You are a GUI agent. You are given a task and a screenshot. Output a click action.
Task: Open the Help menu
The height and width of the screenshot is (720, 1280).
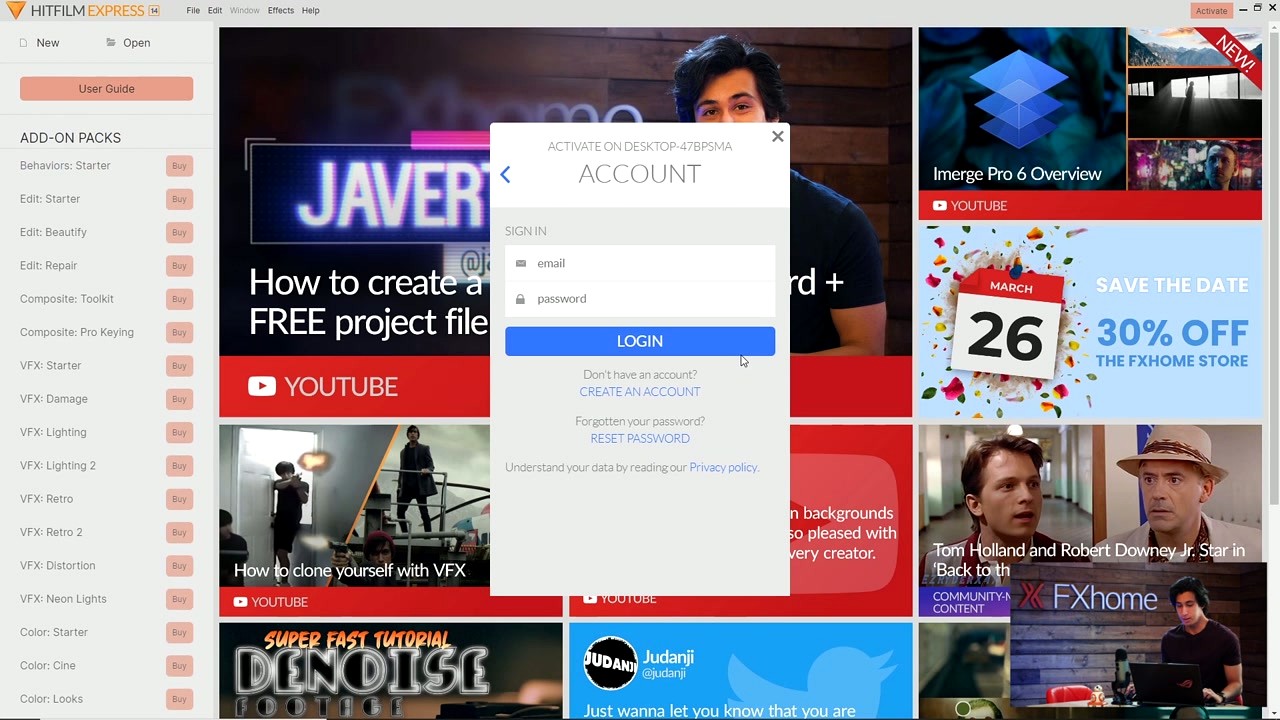310,10
